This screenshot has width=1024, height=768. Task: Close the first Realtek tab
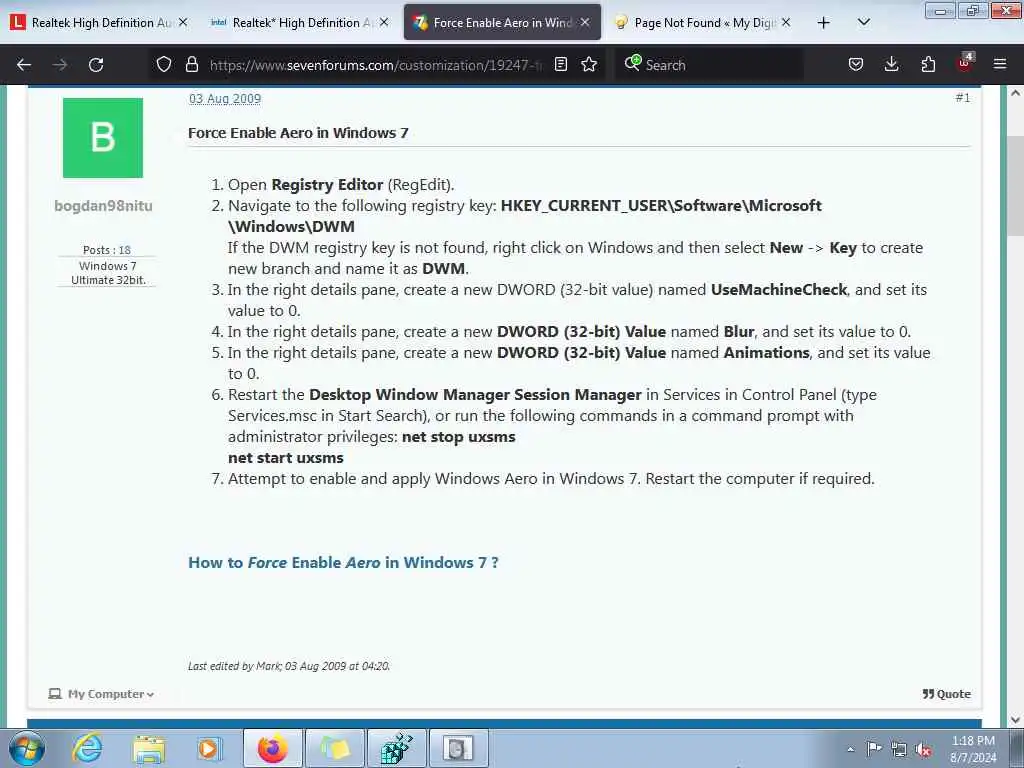183,22
